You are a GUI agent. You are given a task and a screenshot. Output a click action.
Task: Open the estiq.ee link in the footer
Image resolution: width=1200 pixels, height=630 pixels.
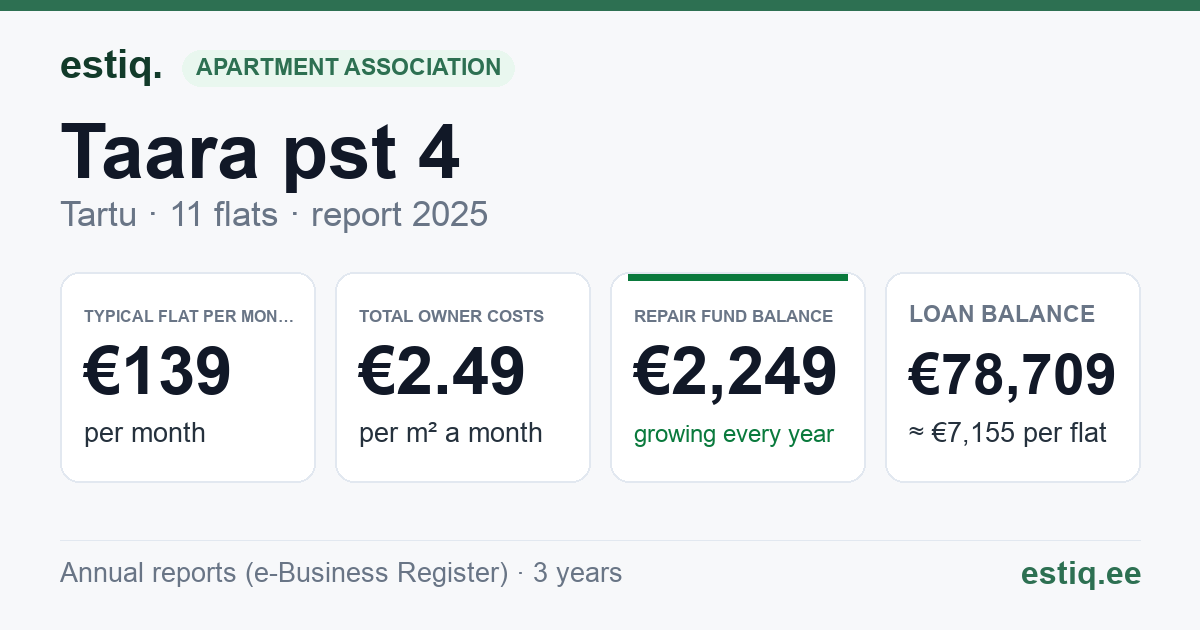coord(1080,573)
